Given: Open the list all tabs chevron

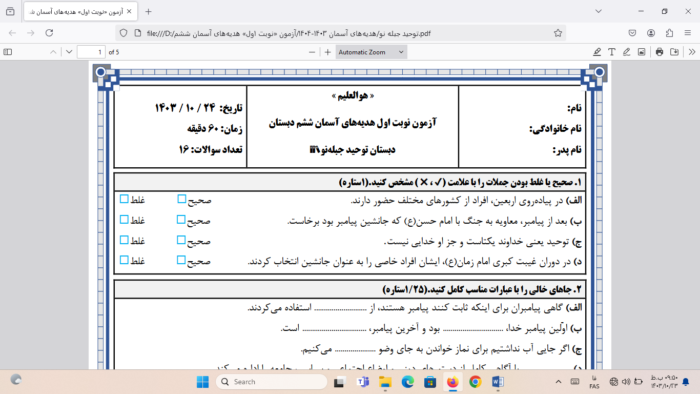Looking at the screenshot, I should click(x=599, y=12).
